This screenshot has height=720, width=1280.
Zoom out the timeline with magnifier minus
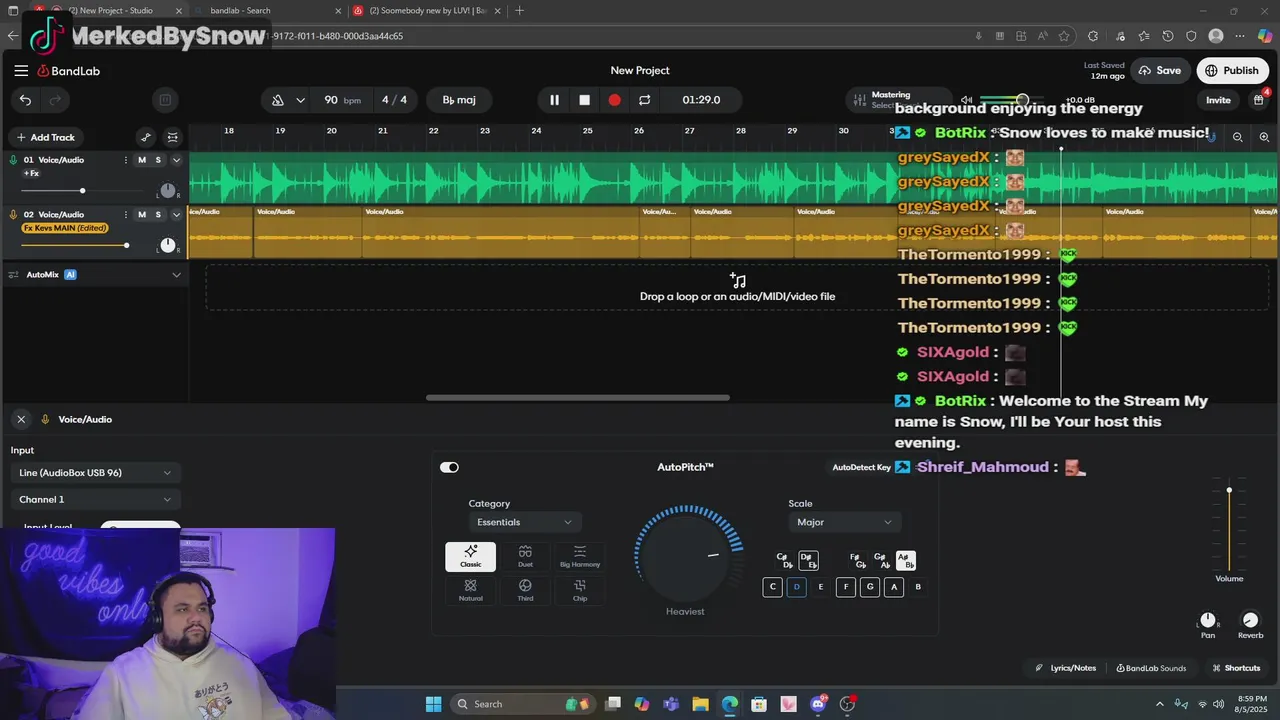tap(1238, 137)
